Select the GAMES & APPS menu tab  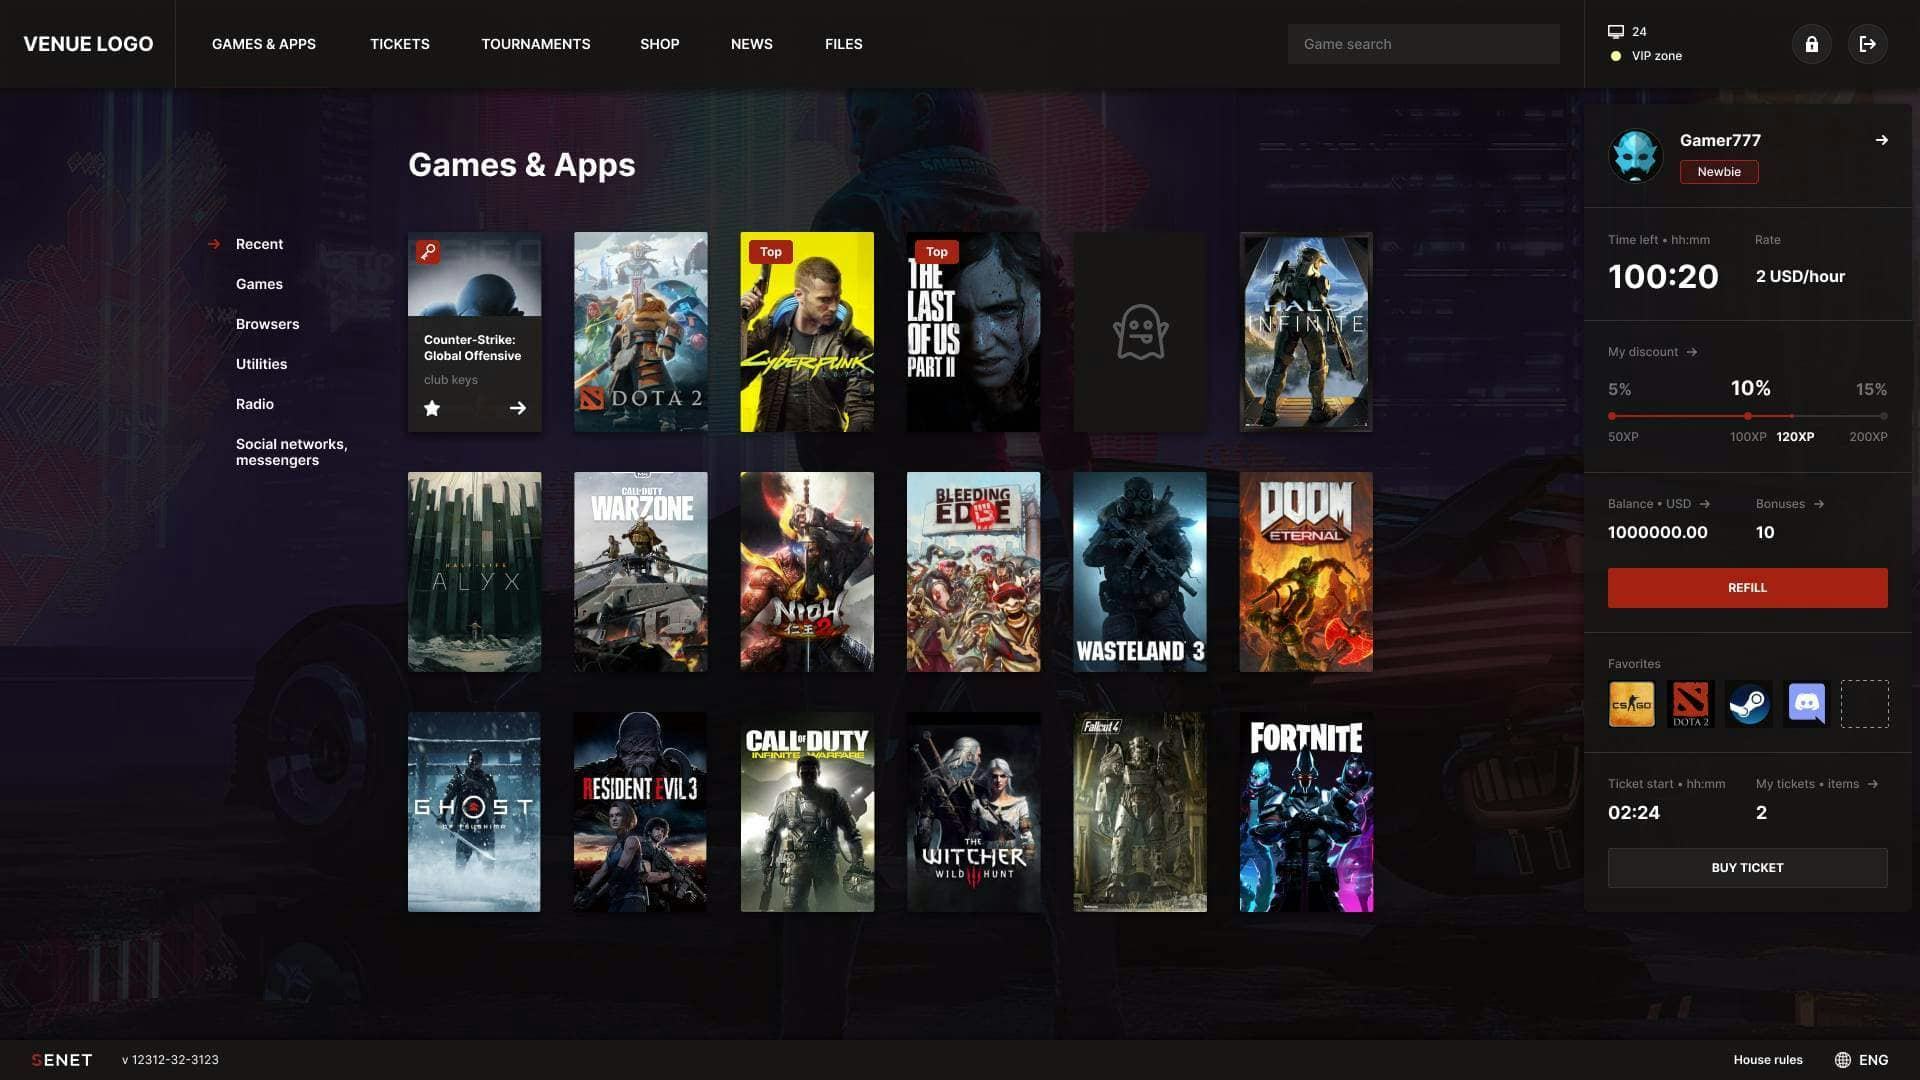264,42
